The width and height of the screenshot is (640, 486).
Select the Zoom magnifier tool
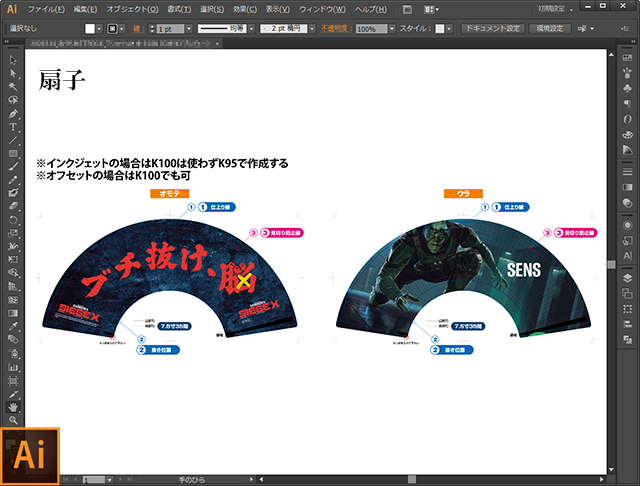pos(13,420)
